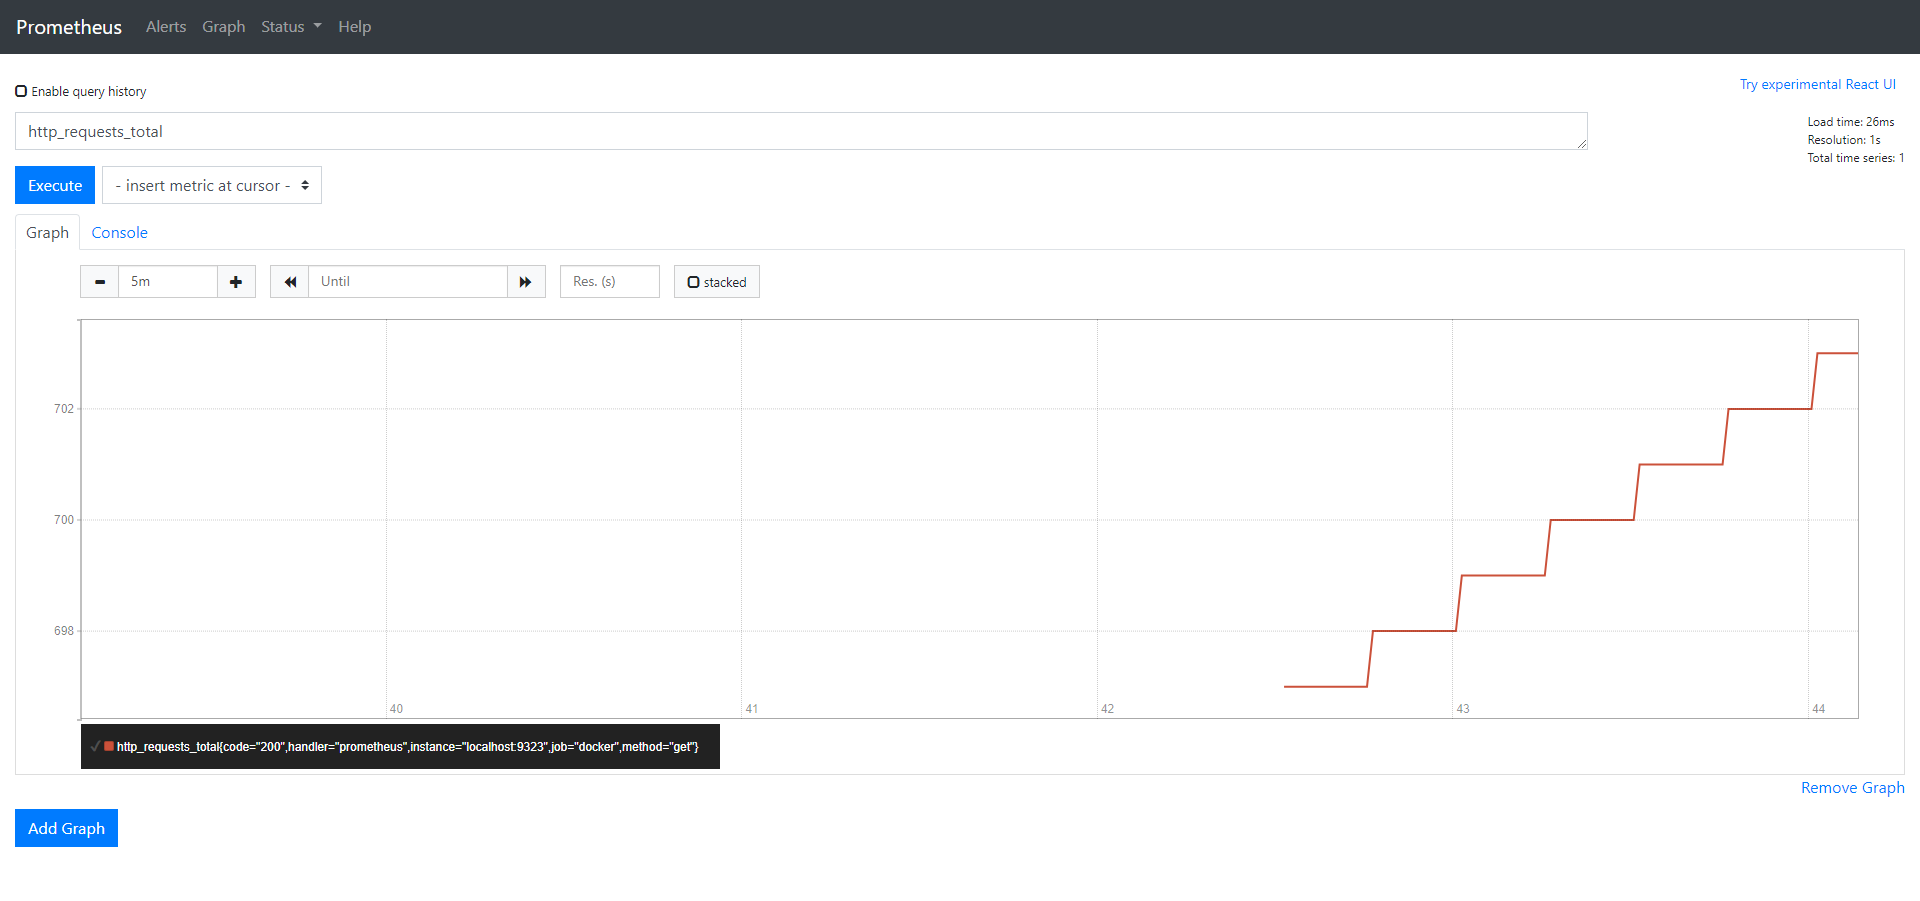
Task: Grab the query box resize handle corner
Action: [x=1582, y=144]
